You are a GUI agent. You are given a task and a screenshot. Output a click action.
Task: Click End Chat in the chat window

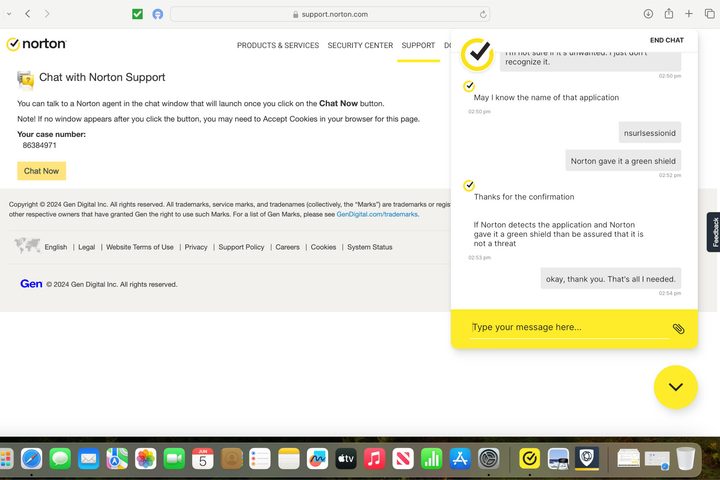pyautogui.click(x=667, y=40)
